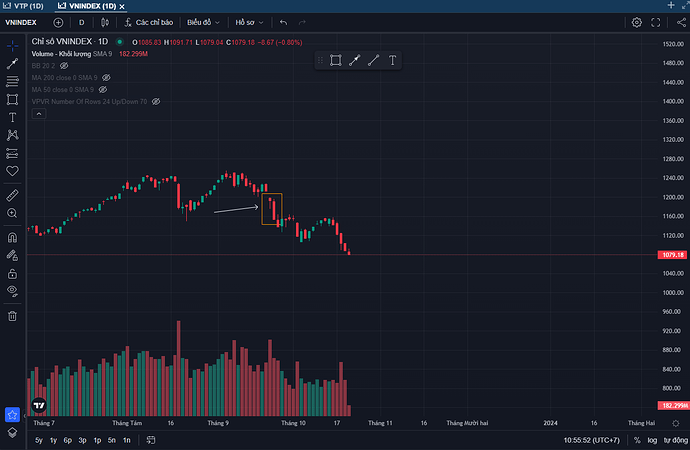Delete drawings with trash icon
The image size is (690, 450).
(12, 316)
